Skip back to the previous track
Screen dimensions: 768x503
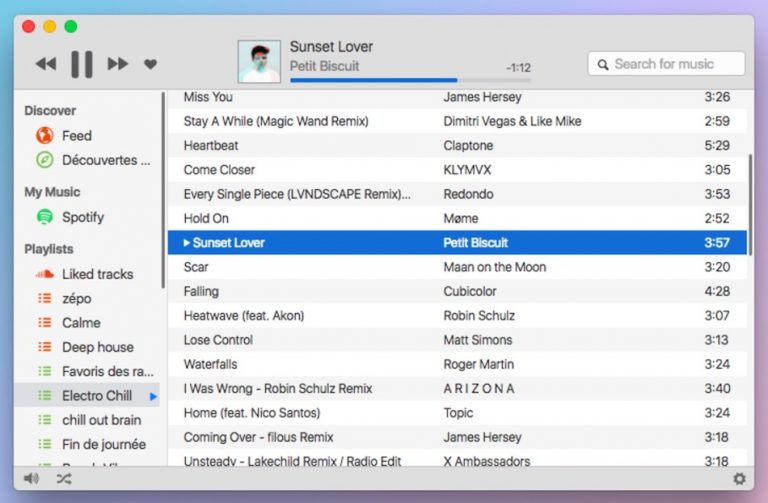tap(46, 64)
